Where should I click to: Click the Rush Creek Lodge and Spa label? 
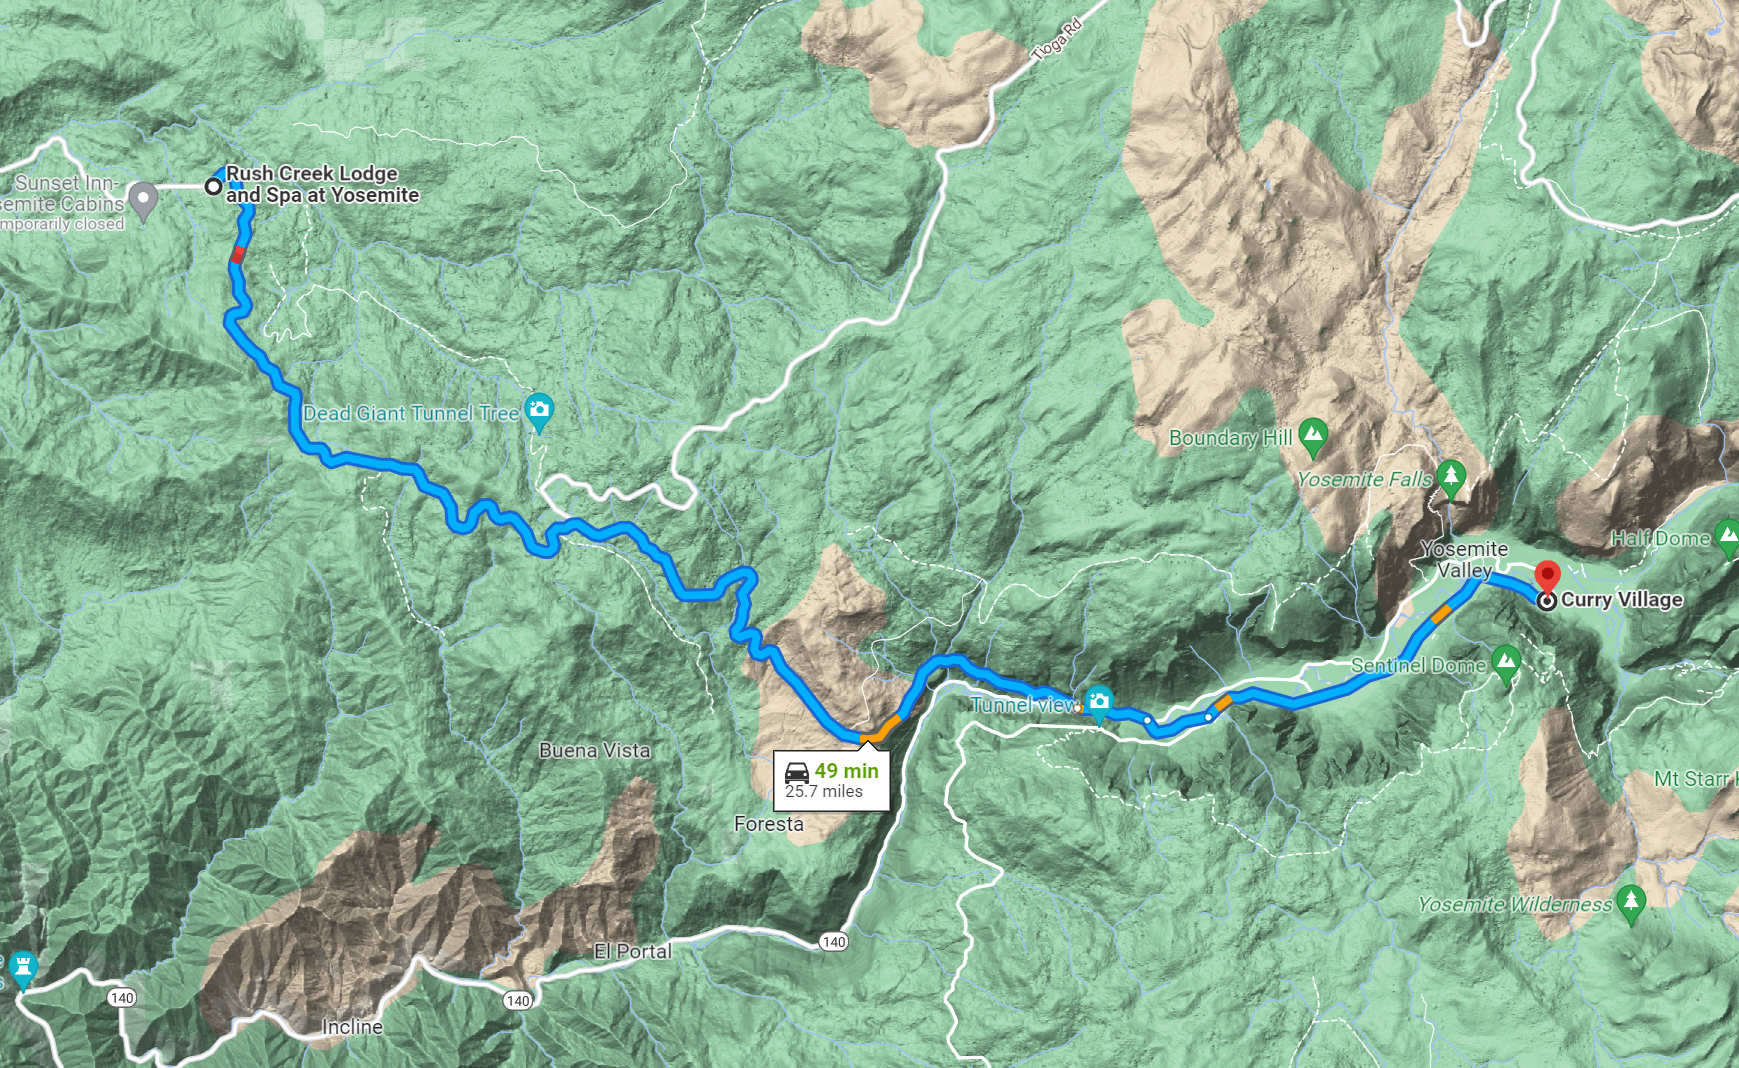click(x=322, y=184)
